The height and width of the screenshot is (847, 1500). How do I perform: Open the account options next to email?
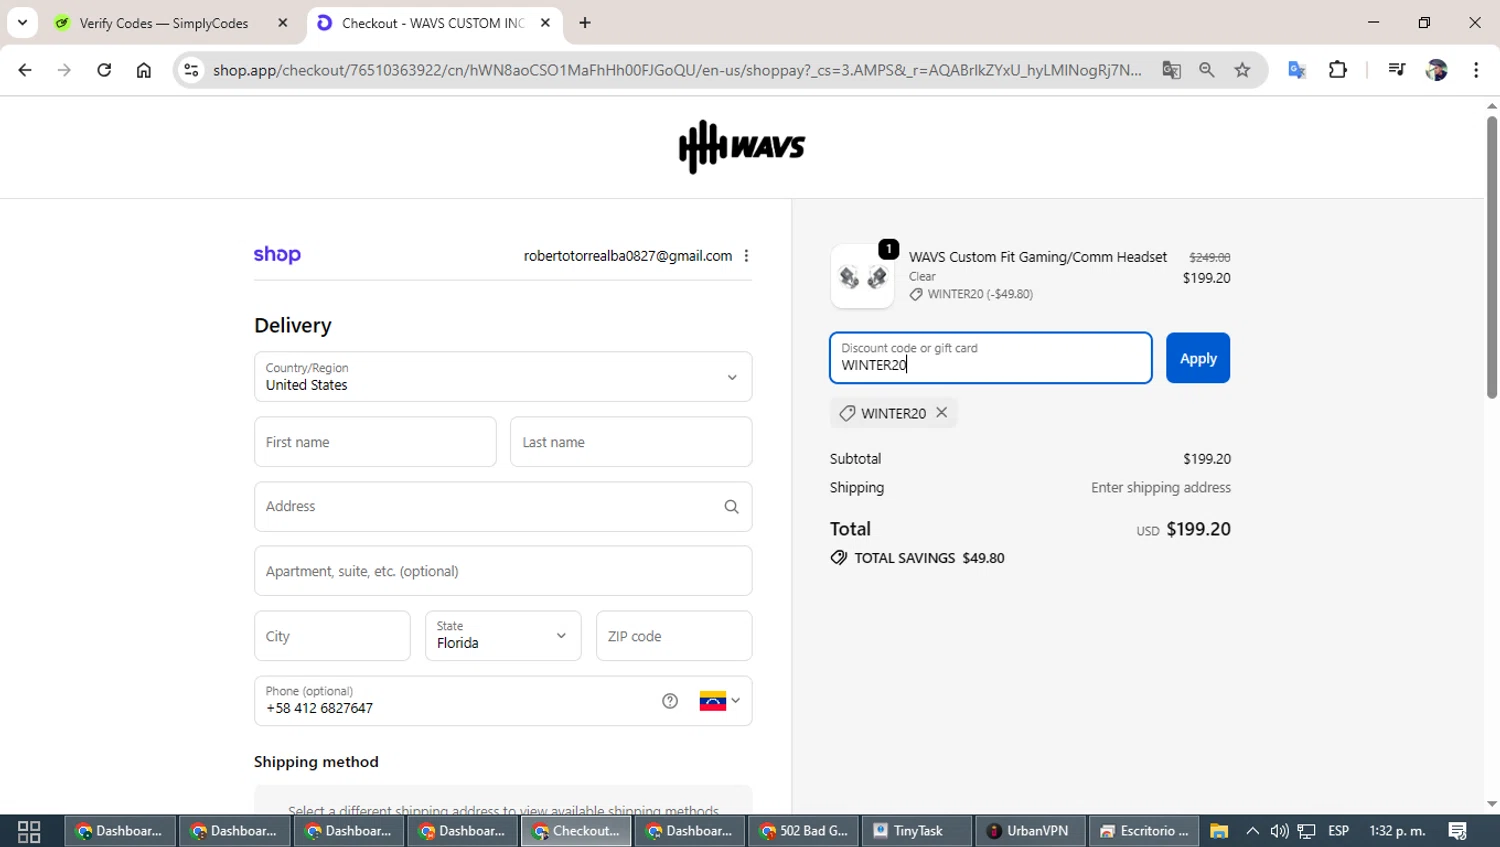[x=746, y=256]
